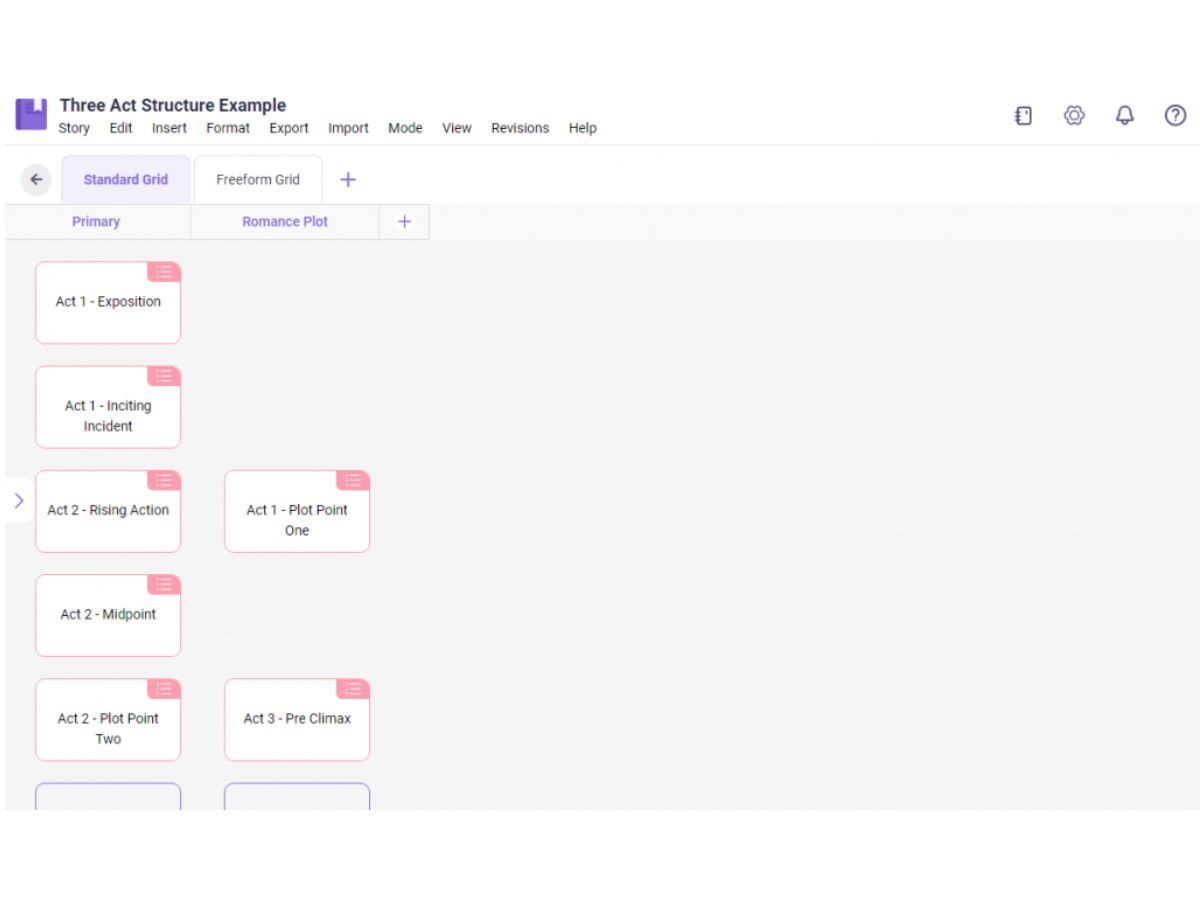The width and height of the screenshot is (1200, 900).
Task: Select the Act 1 - Exposition card
Action: point(108,303)
